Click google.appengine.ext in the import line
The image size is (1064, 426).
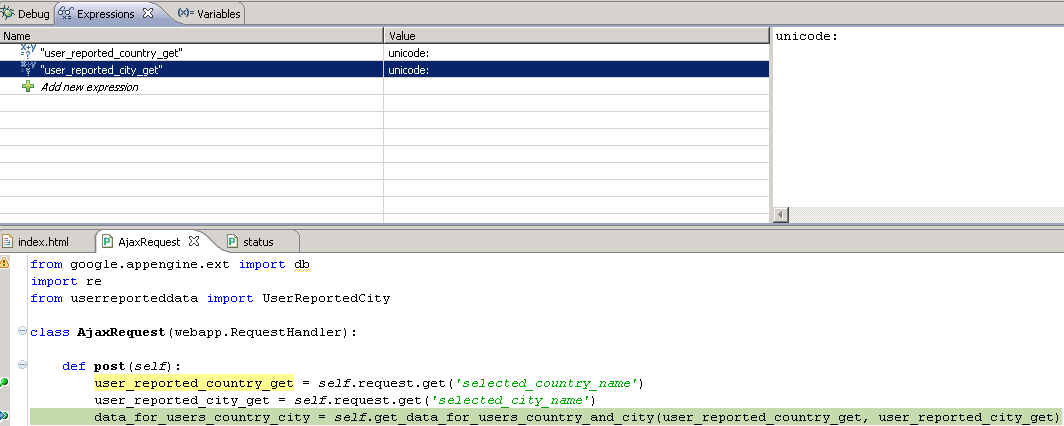point(151,265)
